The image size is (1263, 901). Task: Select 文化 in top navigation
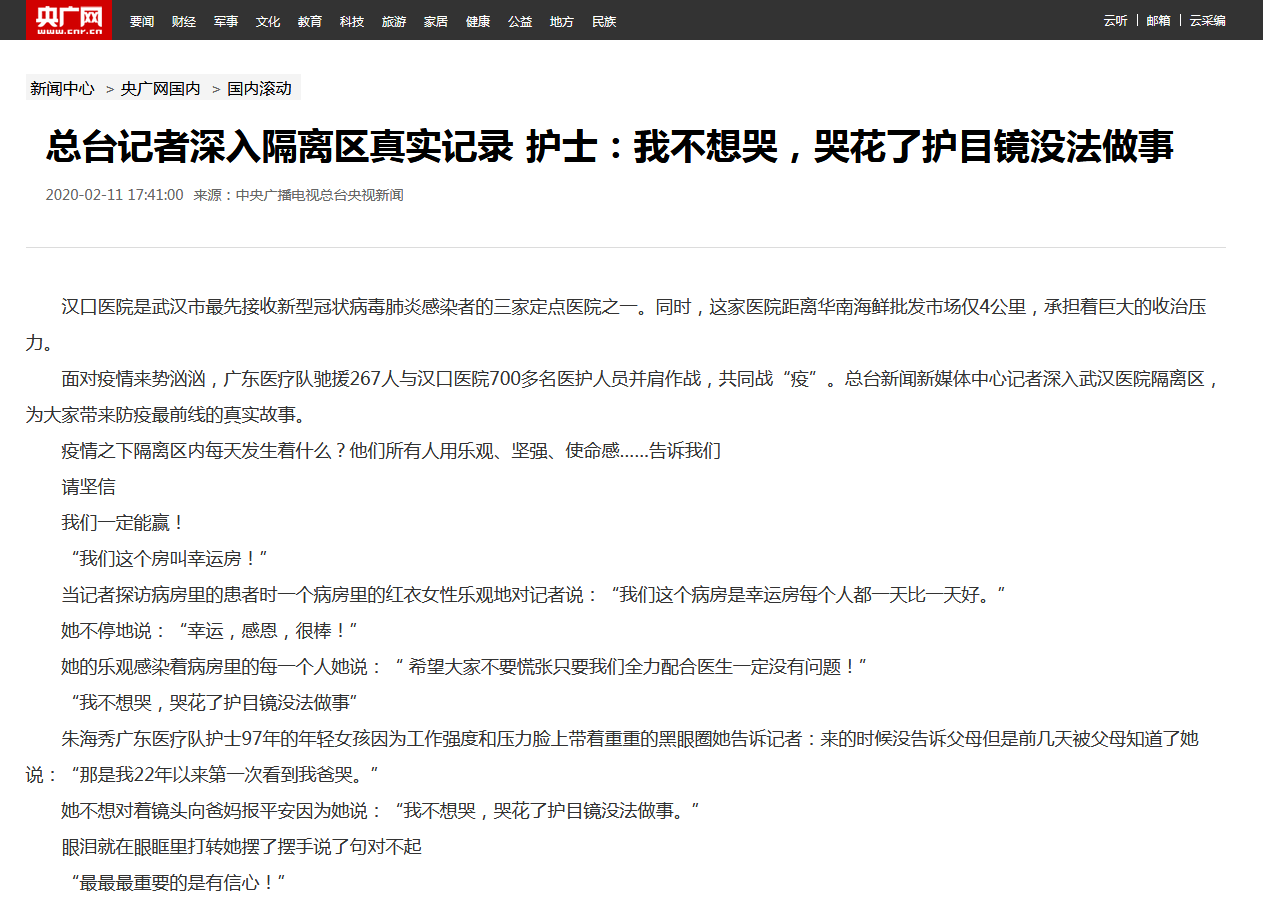point(268,21)
